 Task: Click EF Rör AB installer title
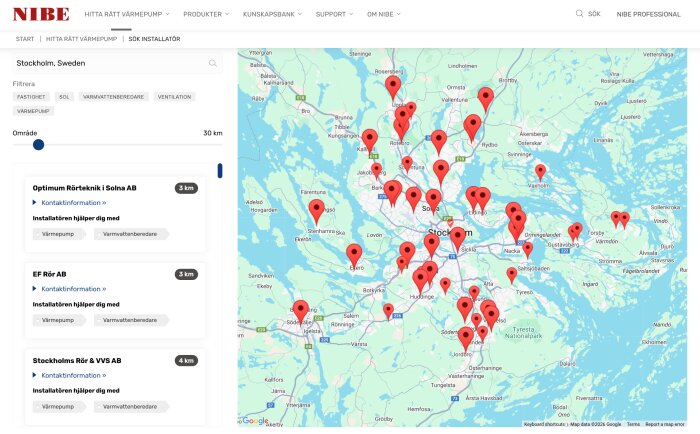[49, 274]
